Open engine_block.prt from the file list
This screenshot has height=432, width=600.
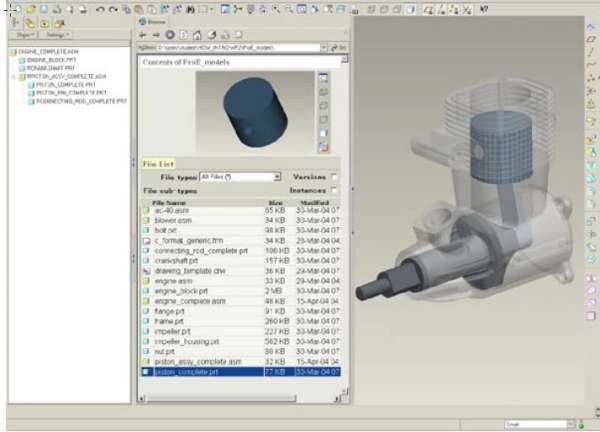[x=180, y=290]
